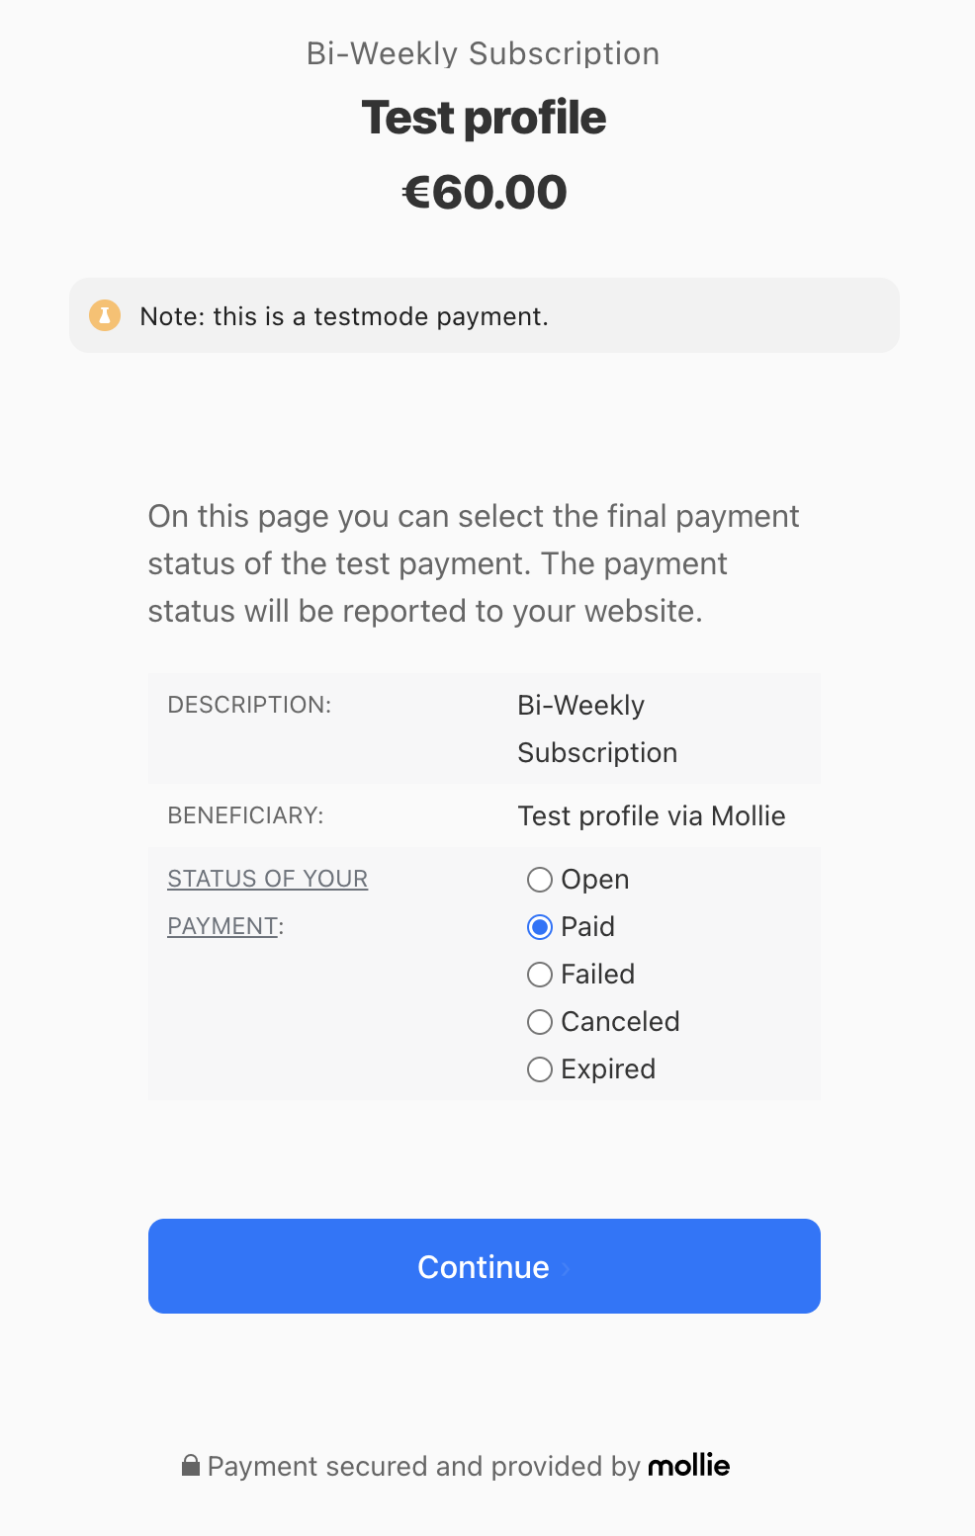Click 'Test profile via Mollie' beneficiary value
975x1536 pixels.
tap(651, 815)
